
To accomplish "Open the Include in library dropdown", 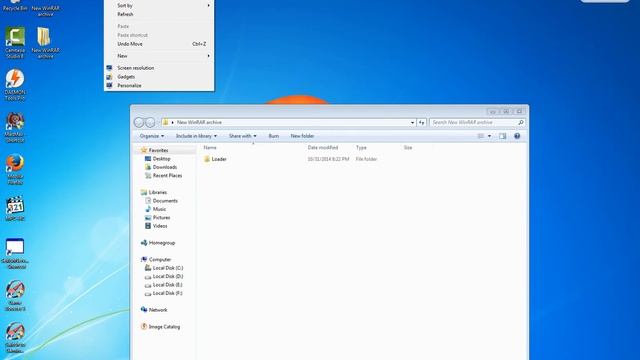I will click(196, 136).
